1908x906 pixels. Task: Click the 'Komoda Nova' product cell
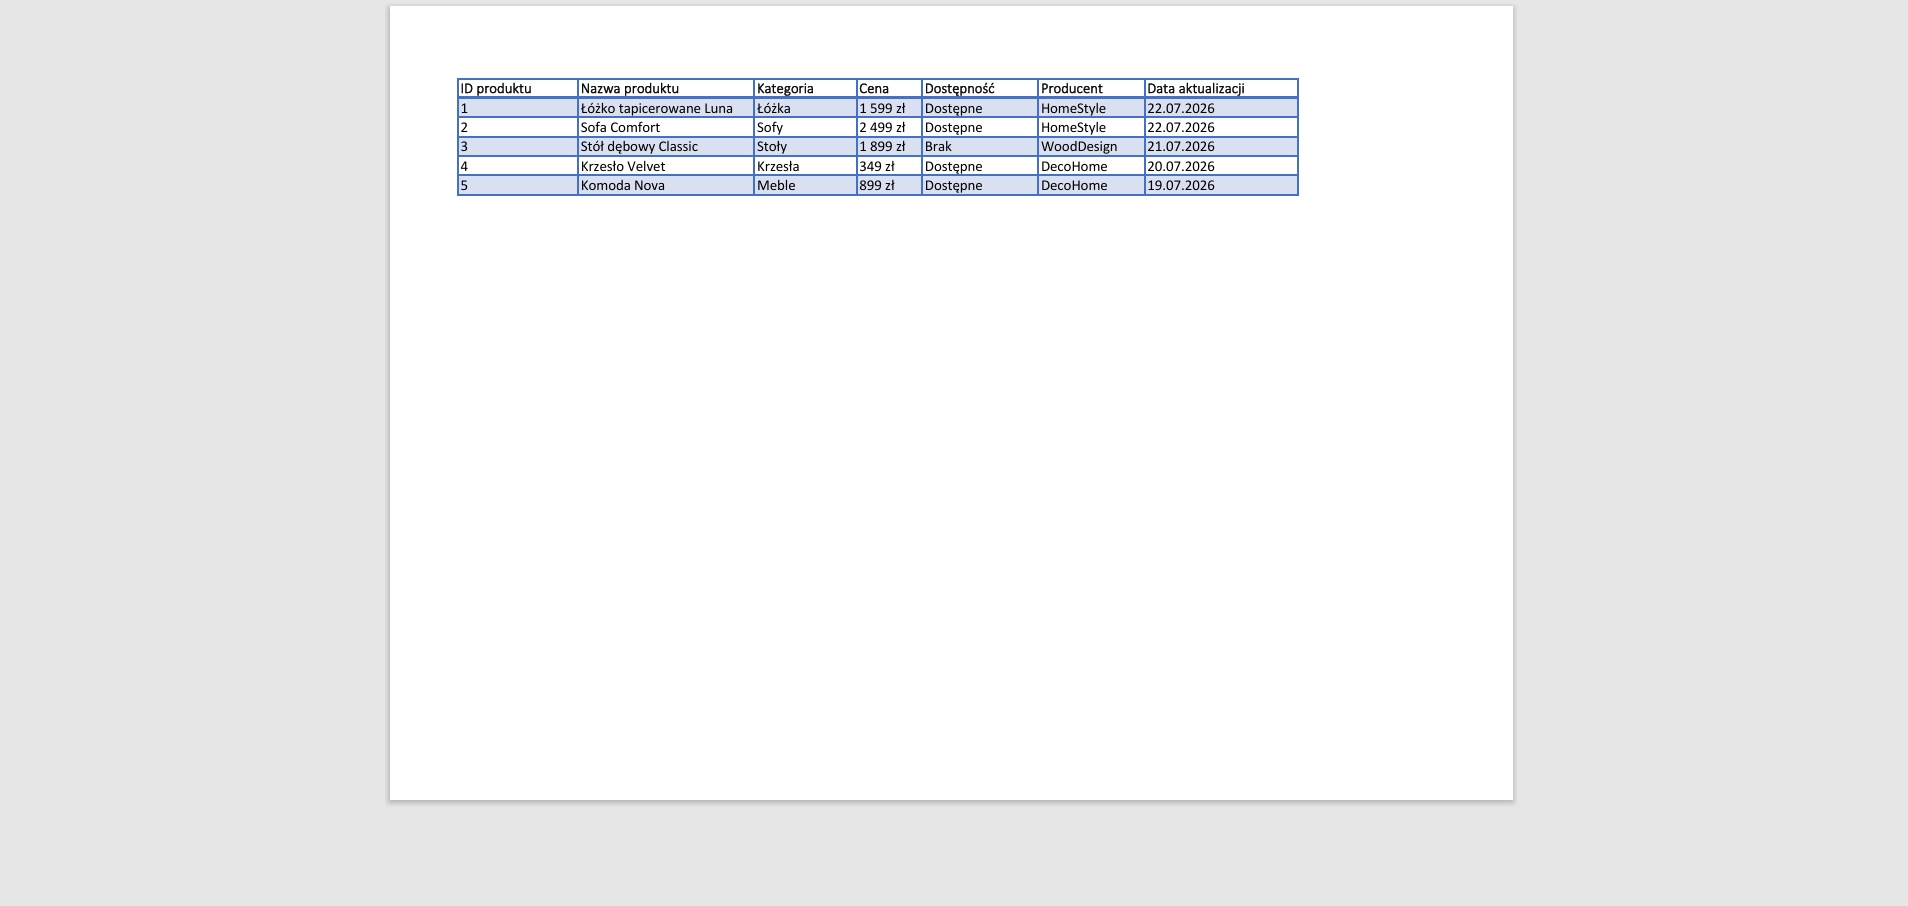point(666,185)
